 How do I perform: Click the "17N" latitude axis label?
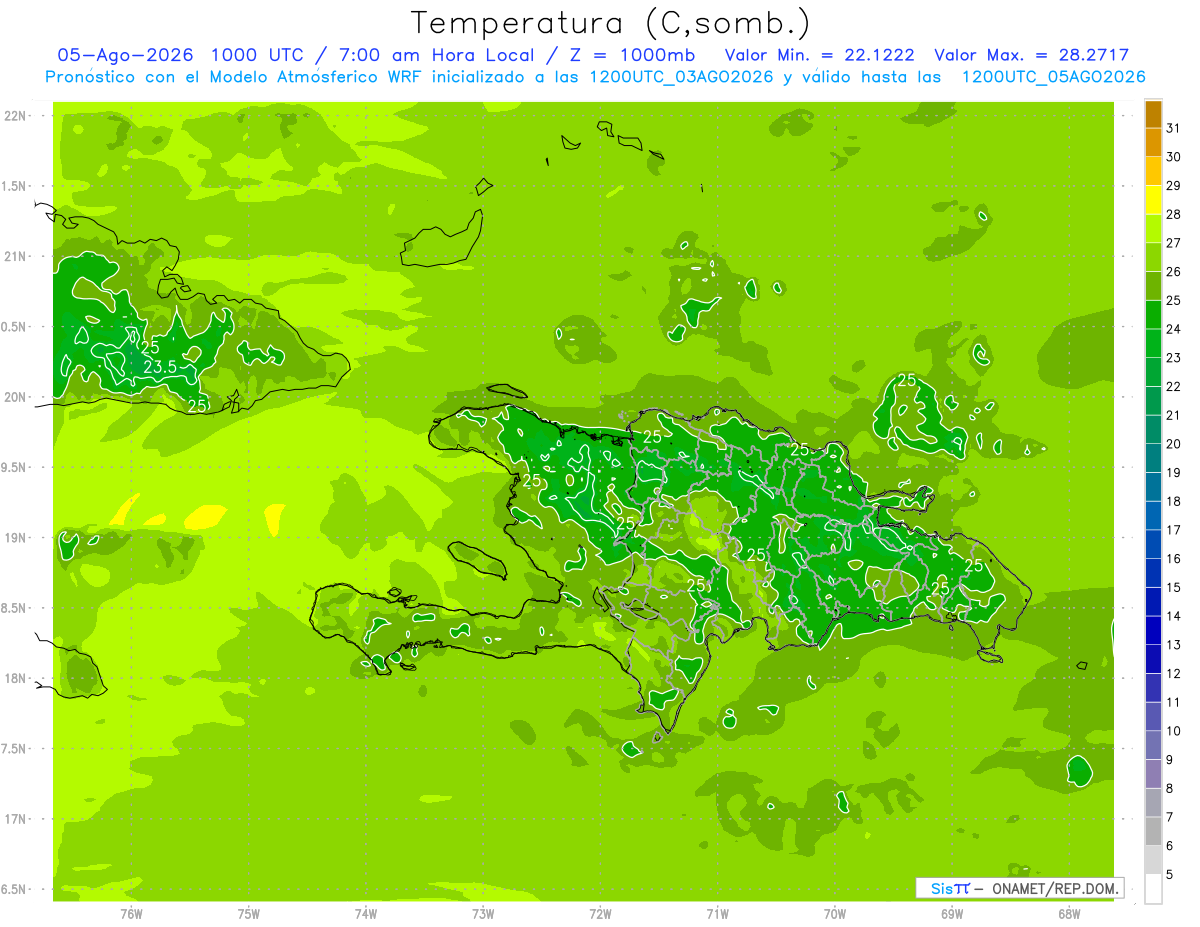pyautogui.click(x=14, y=819)
